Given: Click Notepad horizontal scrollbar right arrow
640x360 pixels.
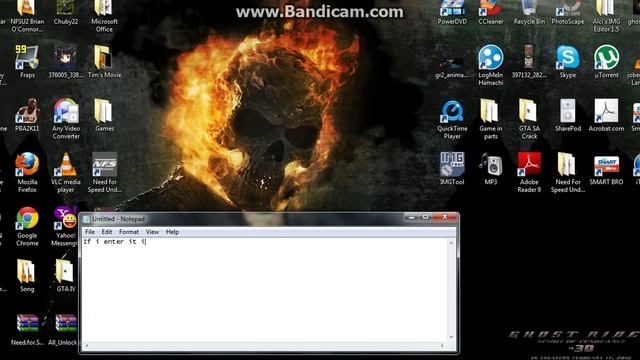Looking at the screenshot, I should click(x=442, y=346).
